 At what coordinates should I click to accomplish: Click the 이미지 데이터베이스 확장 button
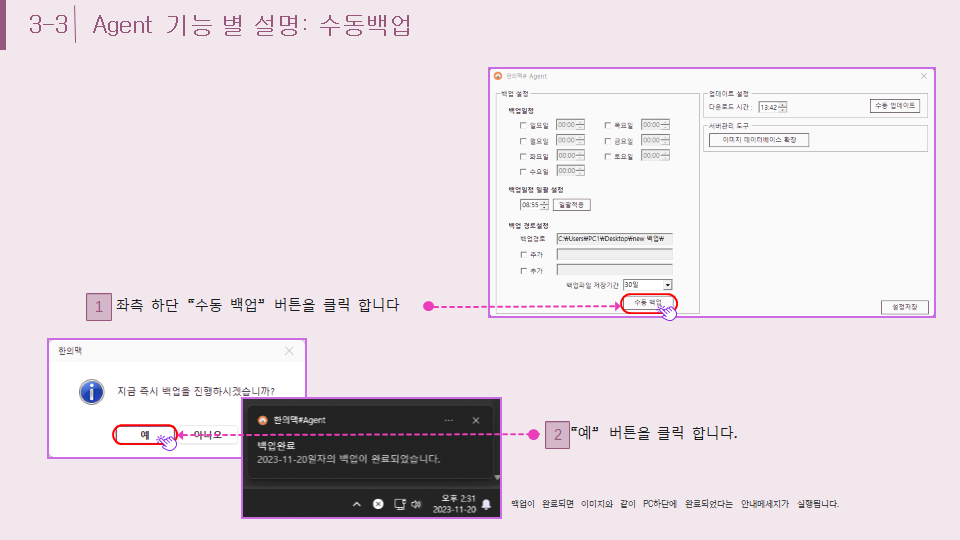[x=759, y=140]
